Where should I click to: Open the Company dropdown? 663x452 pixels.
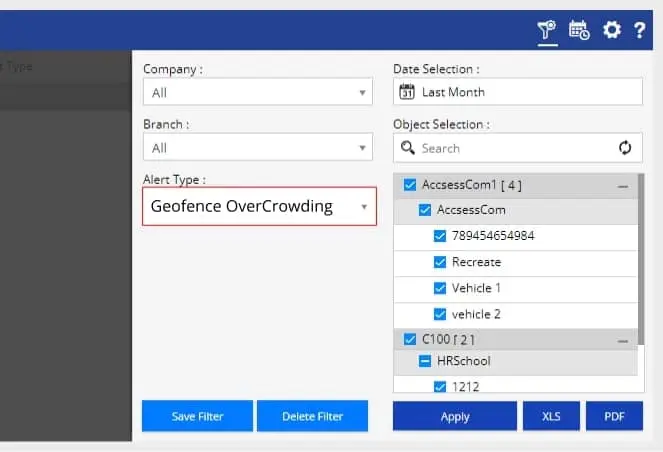(x=257, y=93)
